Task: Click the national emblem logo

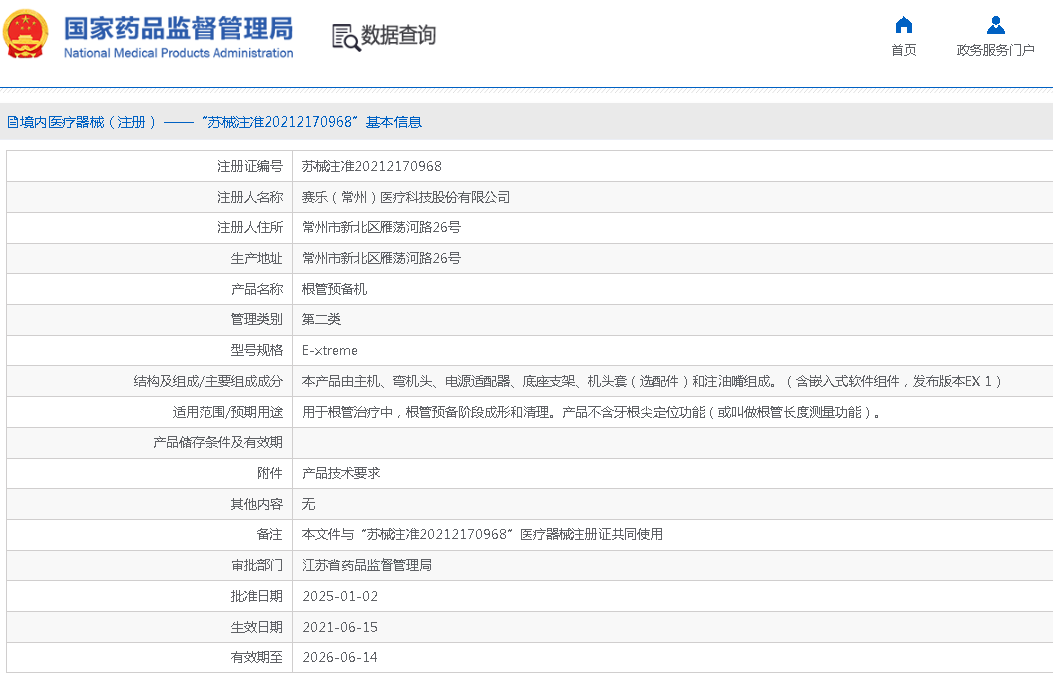Action: tap(26, 34)
